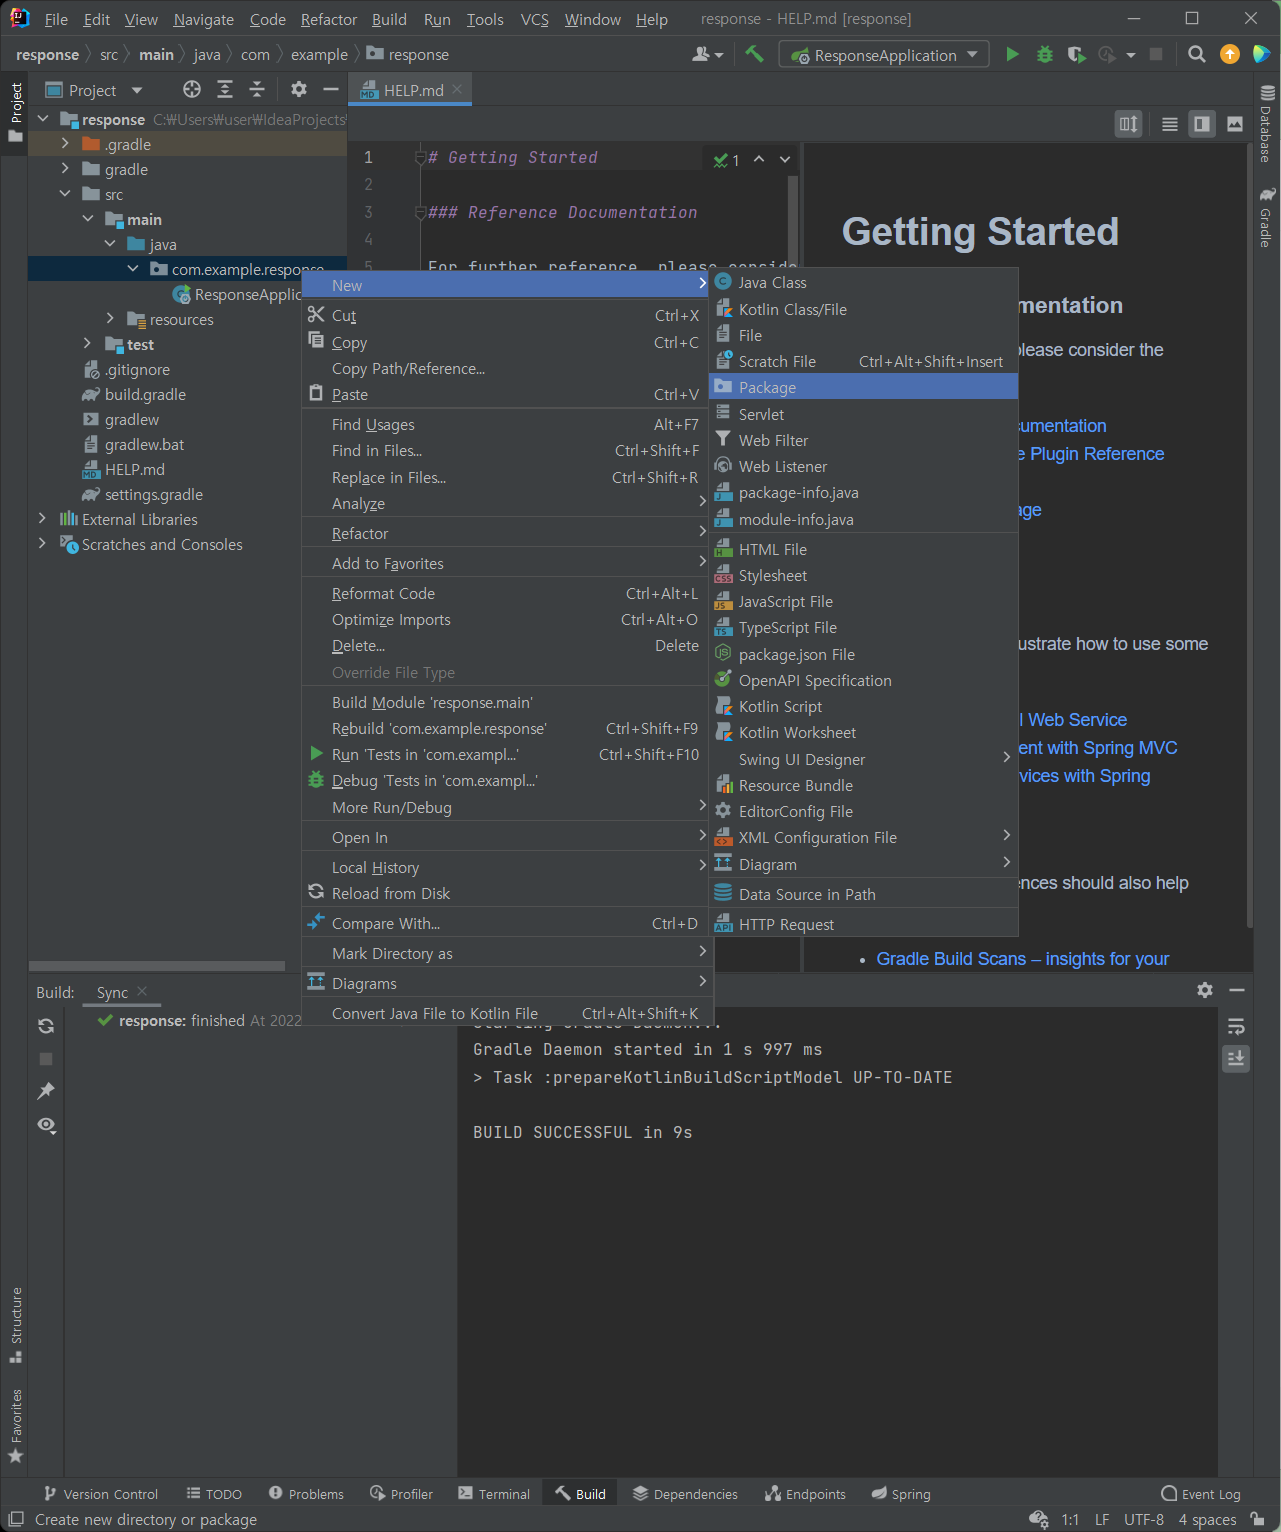
Task: Click the Sync reload icon in Build panel
Action: [x=46, y=1026]
